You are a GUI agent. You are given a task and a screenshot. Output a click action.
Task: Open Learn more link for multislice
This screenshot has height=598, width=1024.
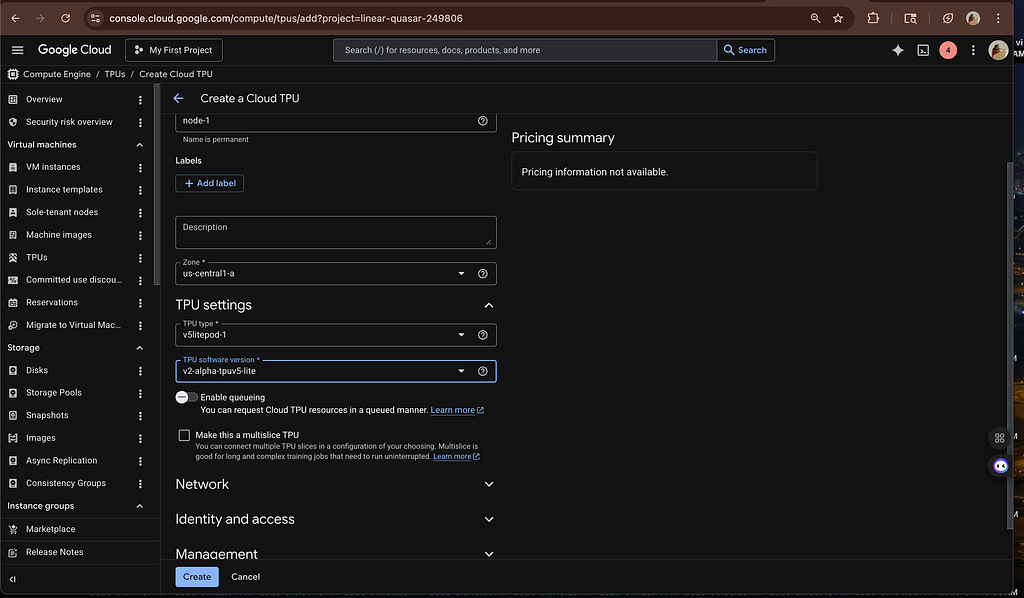pyautogui.click(x=456, y=456)
